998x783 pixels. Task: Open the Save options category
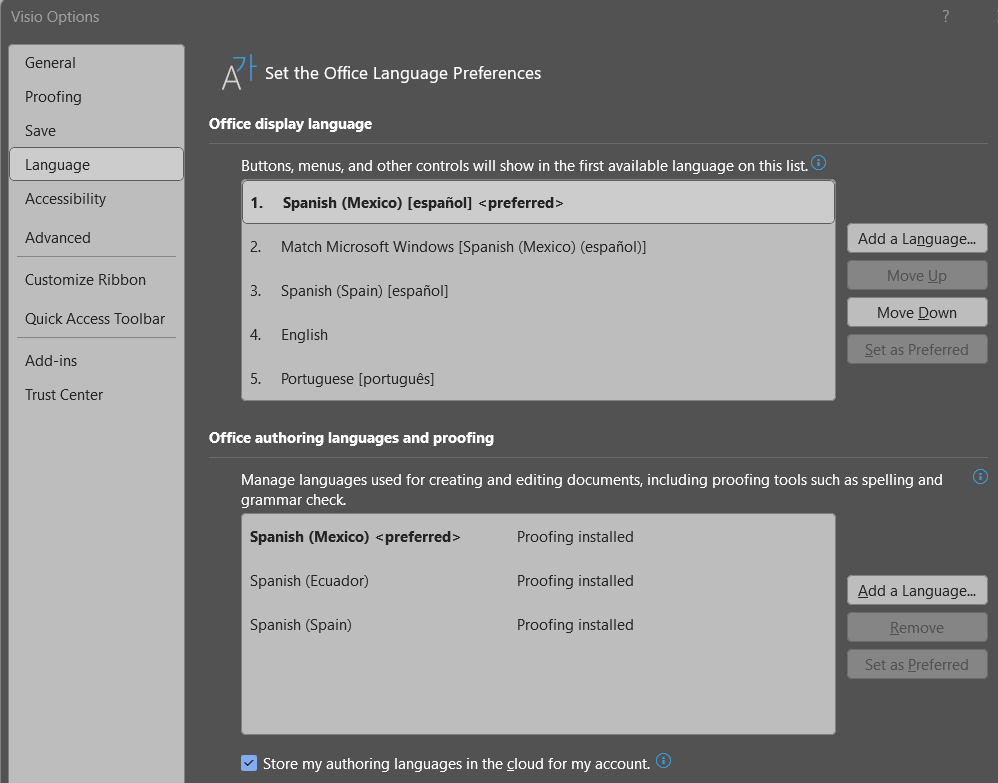pyautogui.click(x=97, y=130)
